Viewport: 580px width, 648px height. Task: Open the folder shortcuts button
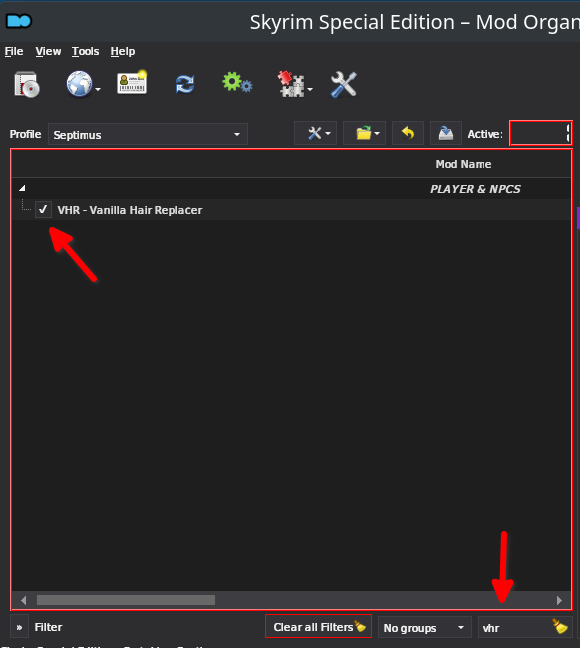point(364,133)
